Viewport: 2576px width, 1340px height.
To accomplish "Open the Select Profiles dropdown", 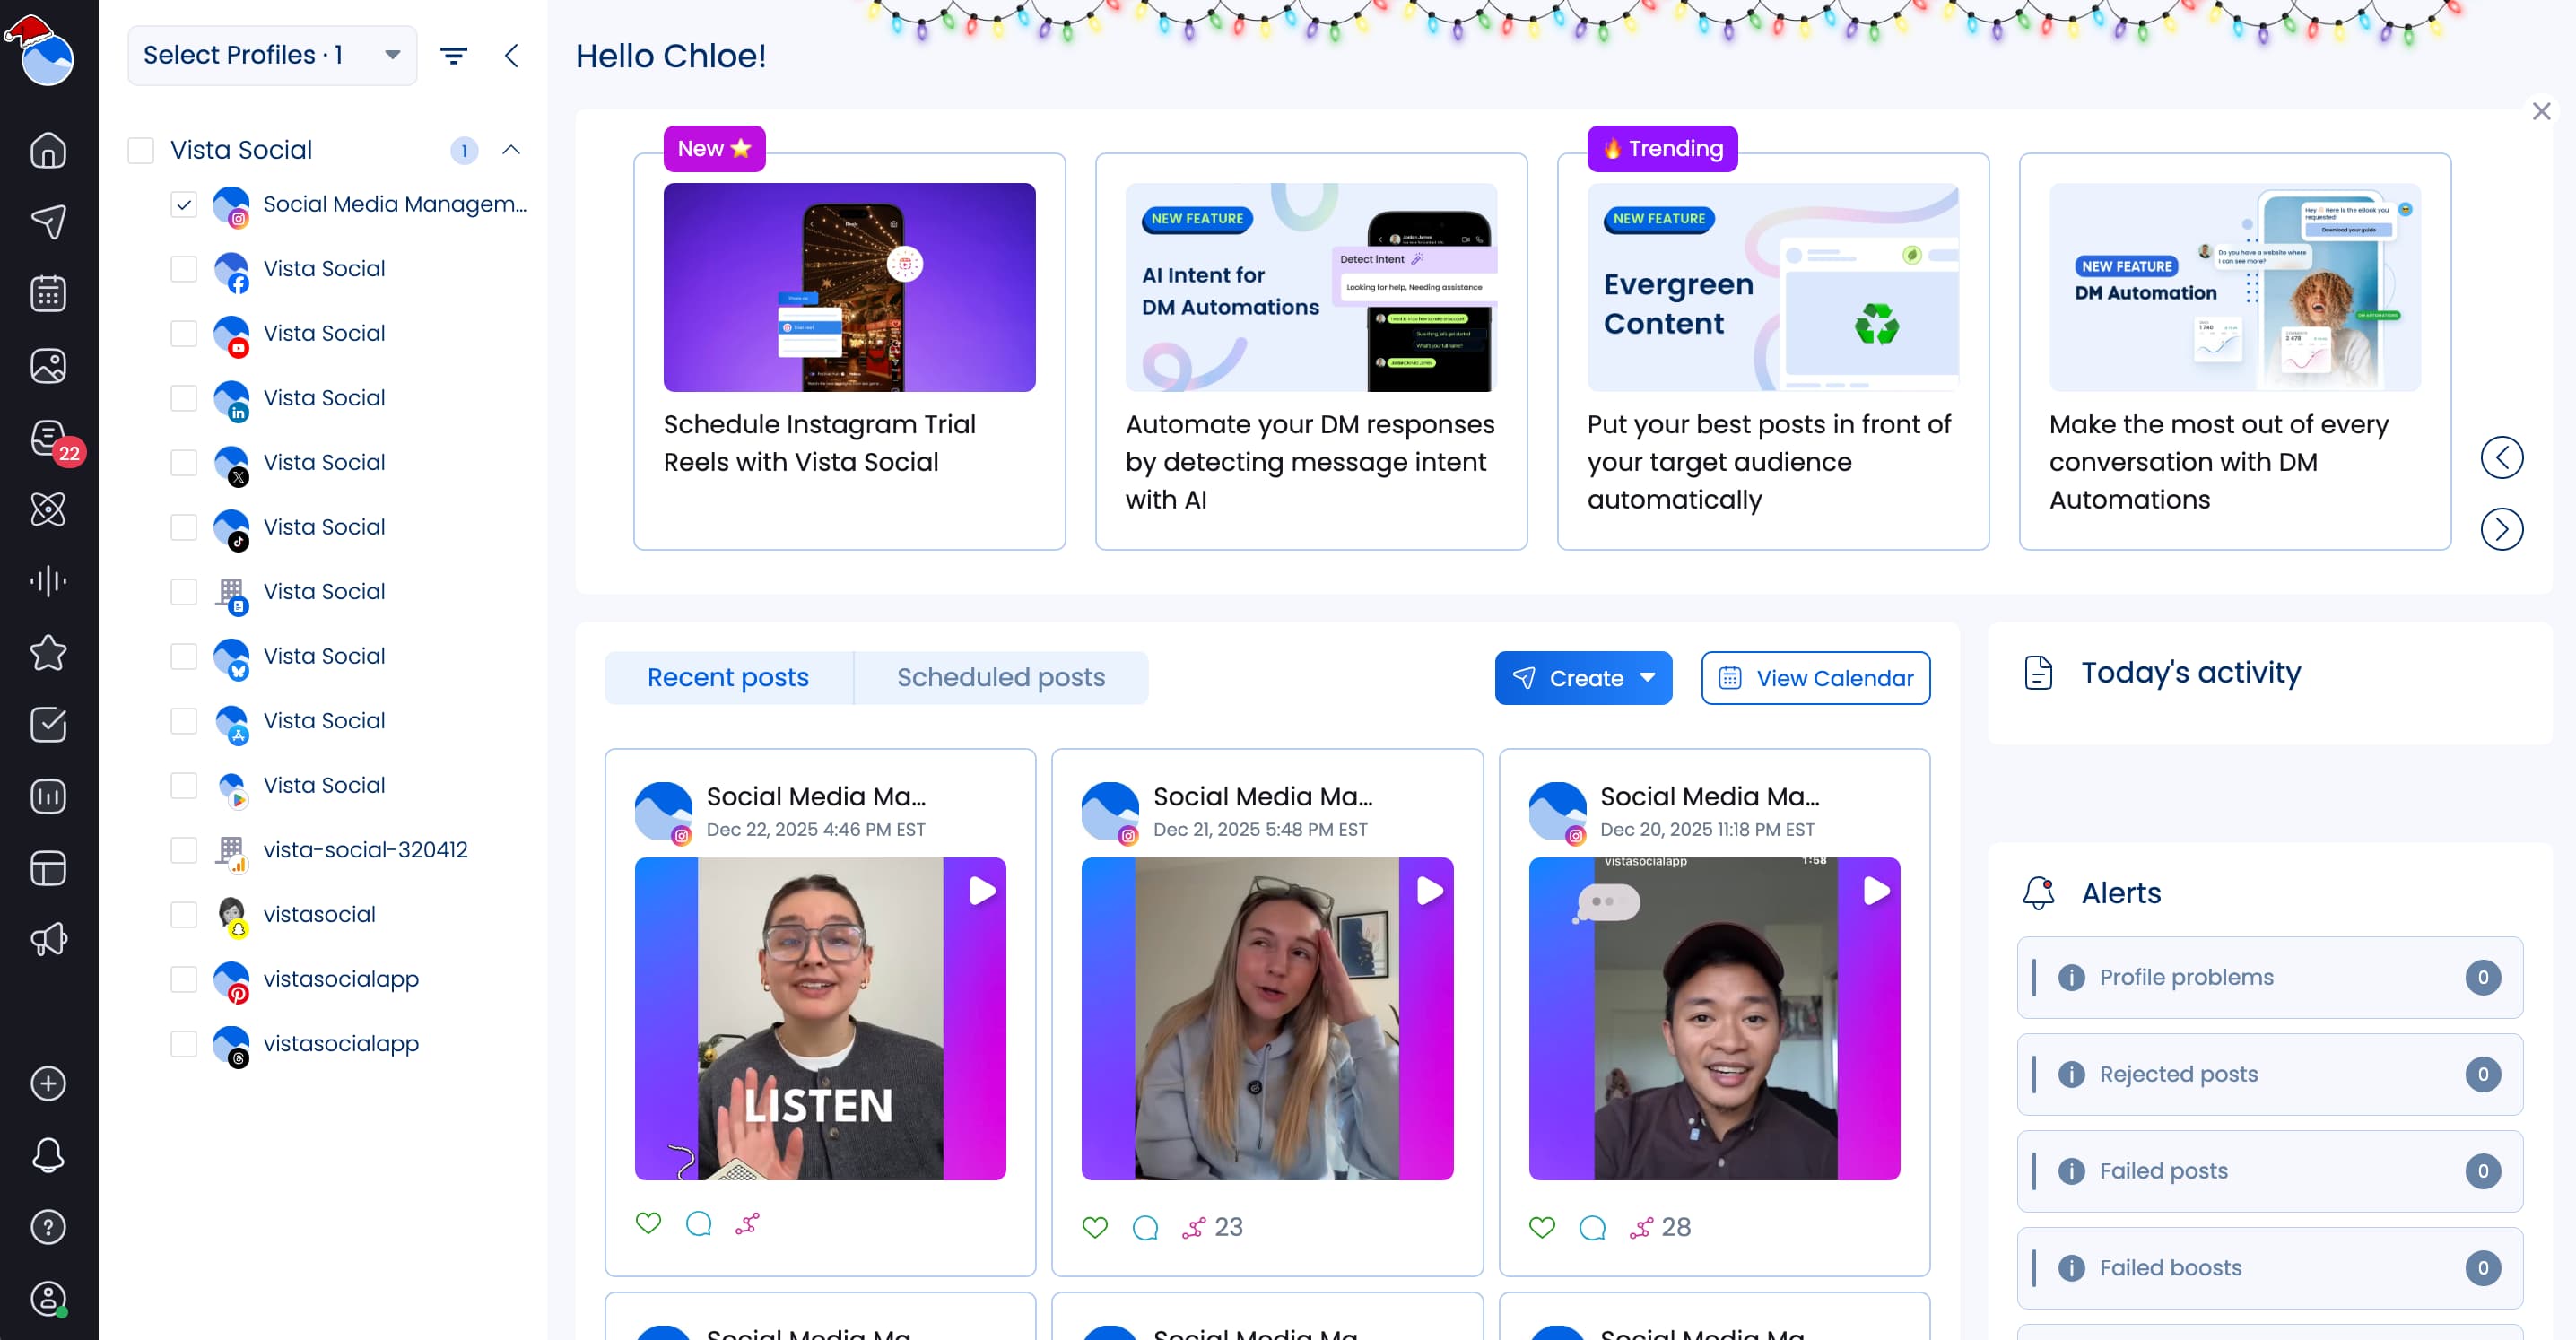I will (272, 55).
